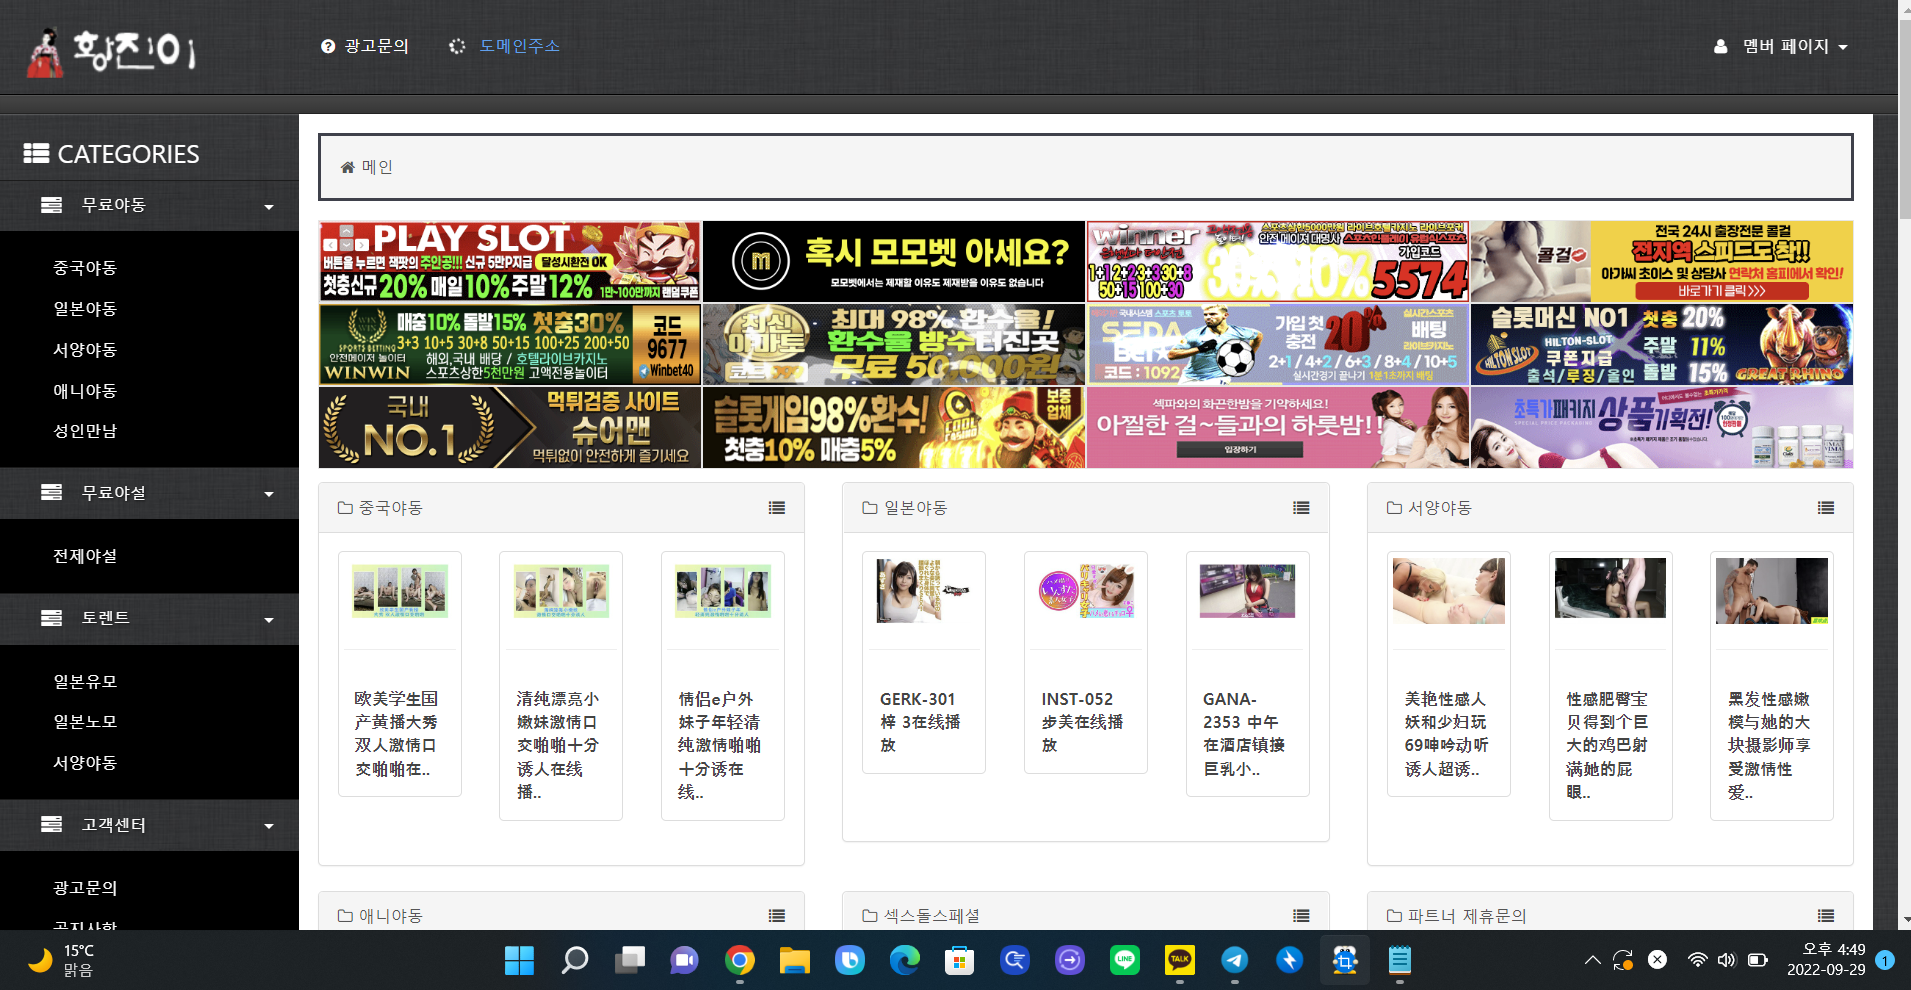Click the question-mark icon beside 광고문의
This screenshot has width=1911, height=990.
click(328, 46)
